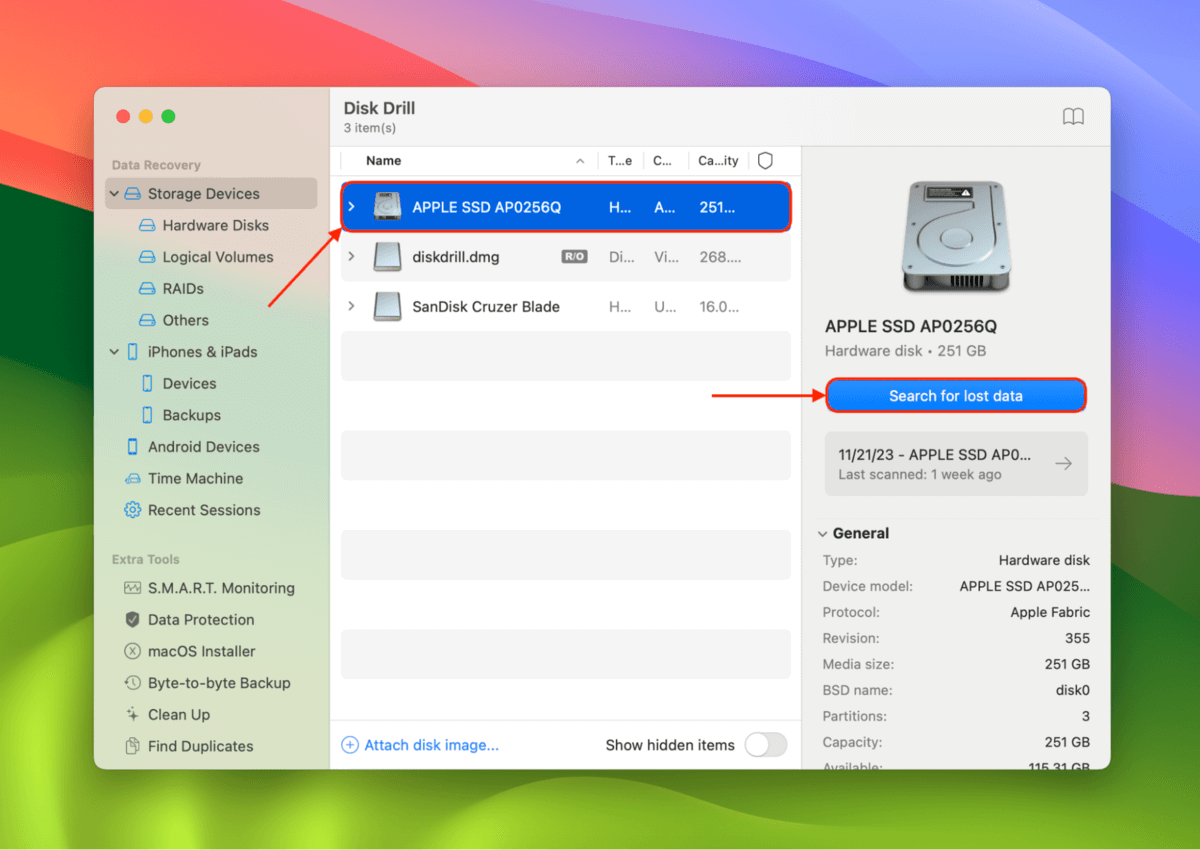Viewport: 1200px width, 850px height.
Task: Click the Connection column header
Action: (663, 161)
